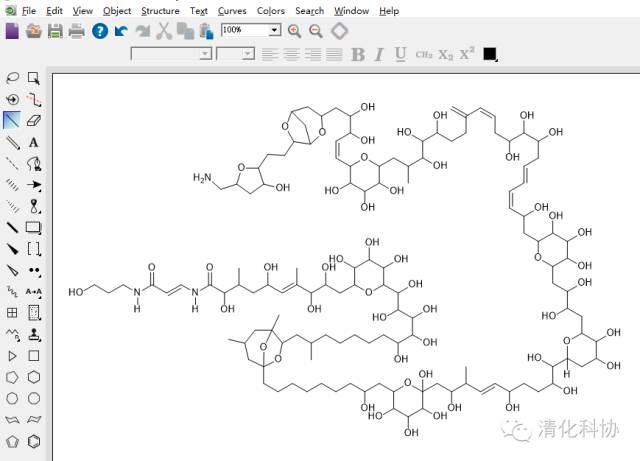Select the Marquee selection tool
This screenshot has height=461, width=640.
coord(34,78)
